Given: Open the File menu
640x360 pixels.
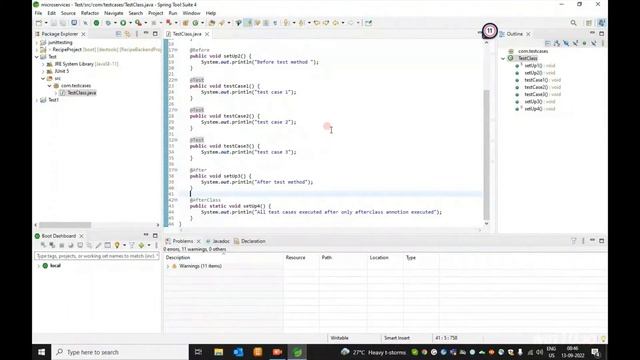Looking at the screenshot, I should [38, 13].
